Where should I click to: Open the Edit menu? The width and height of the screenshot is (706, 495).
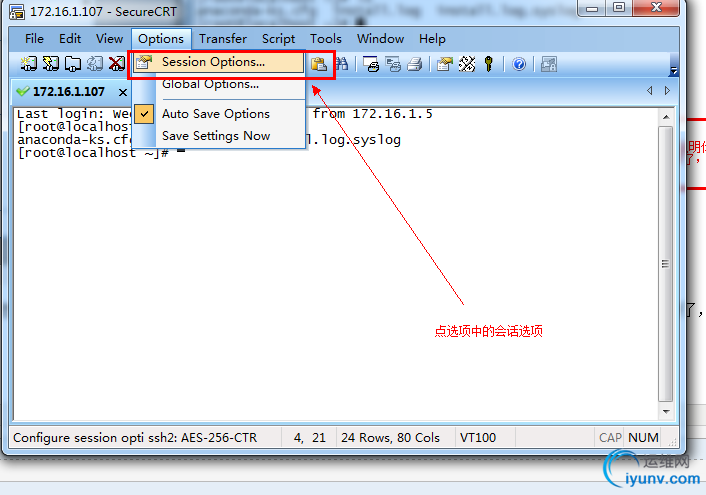coord(70,39)
